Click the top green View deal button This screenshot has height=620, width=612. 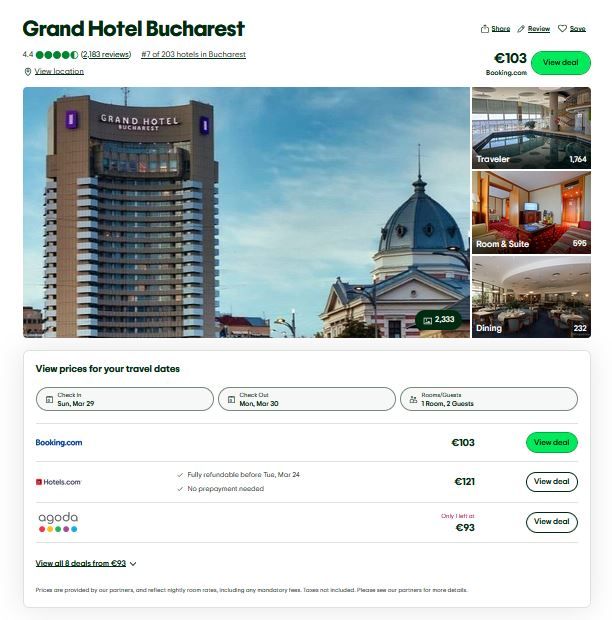point(561,62)
